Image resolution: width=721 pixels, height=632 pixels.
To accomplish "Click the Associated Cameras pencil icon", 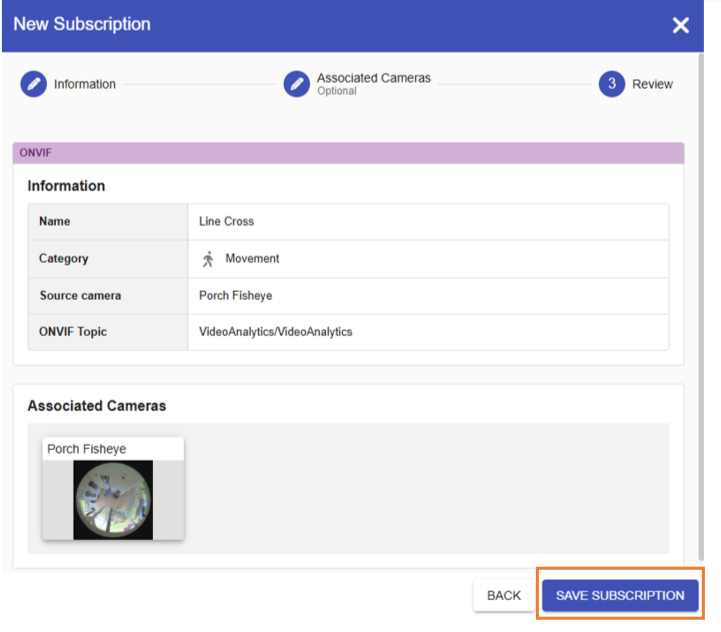I will 297,84.
